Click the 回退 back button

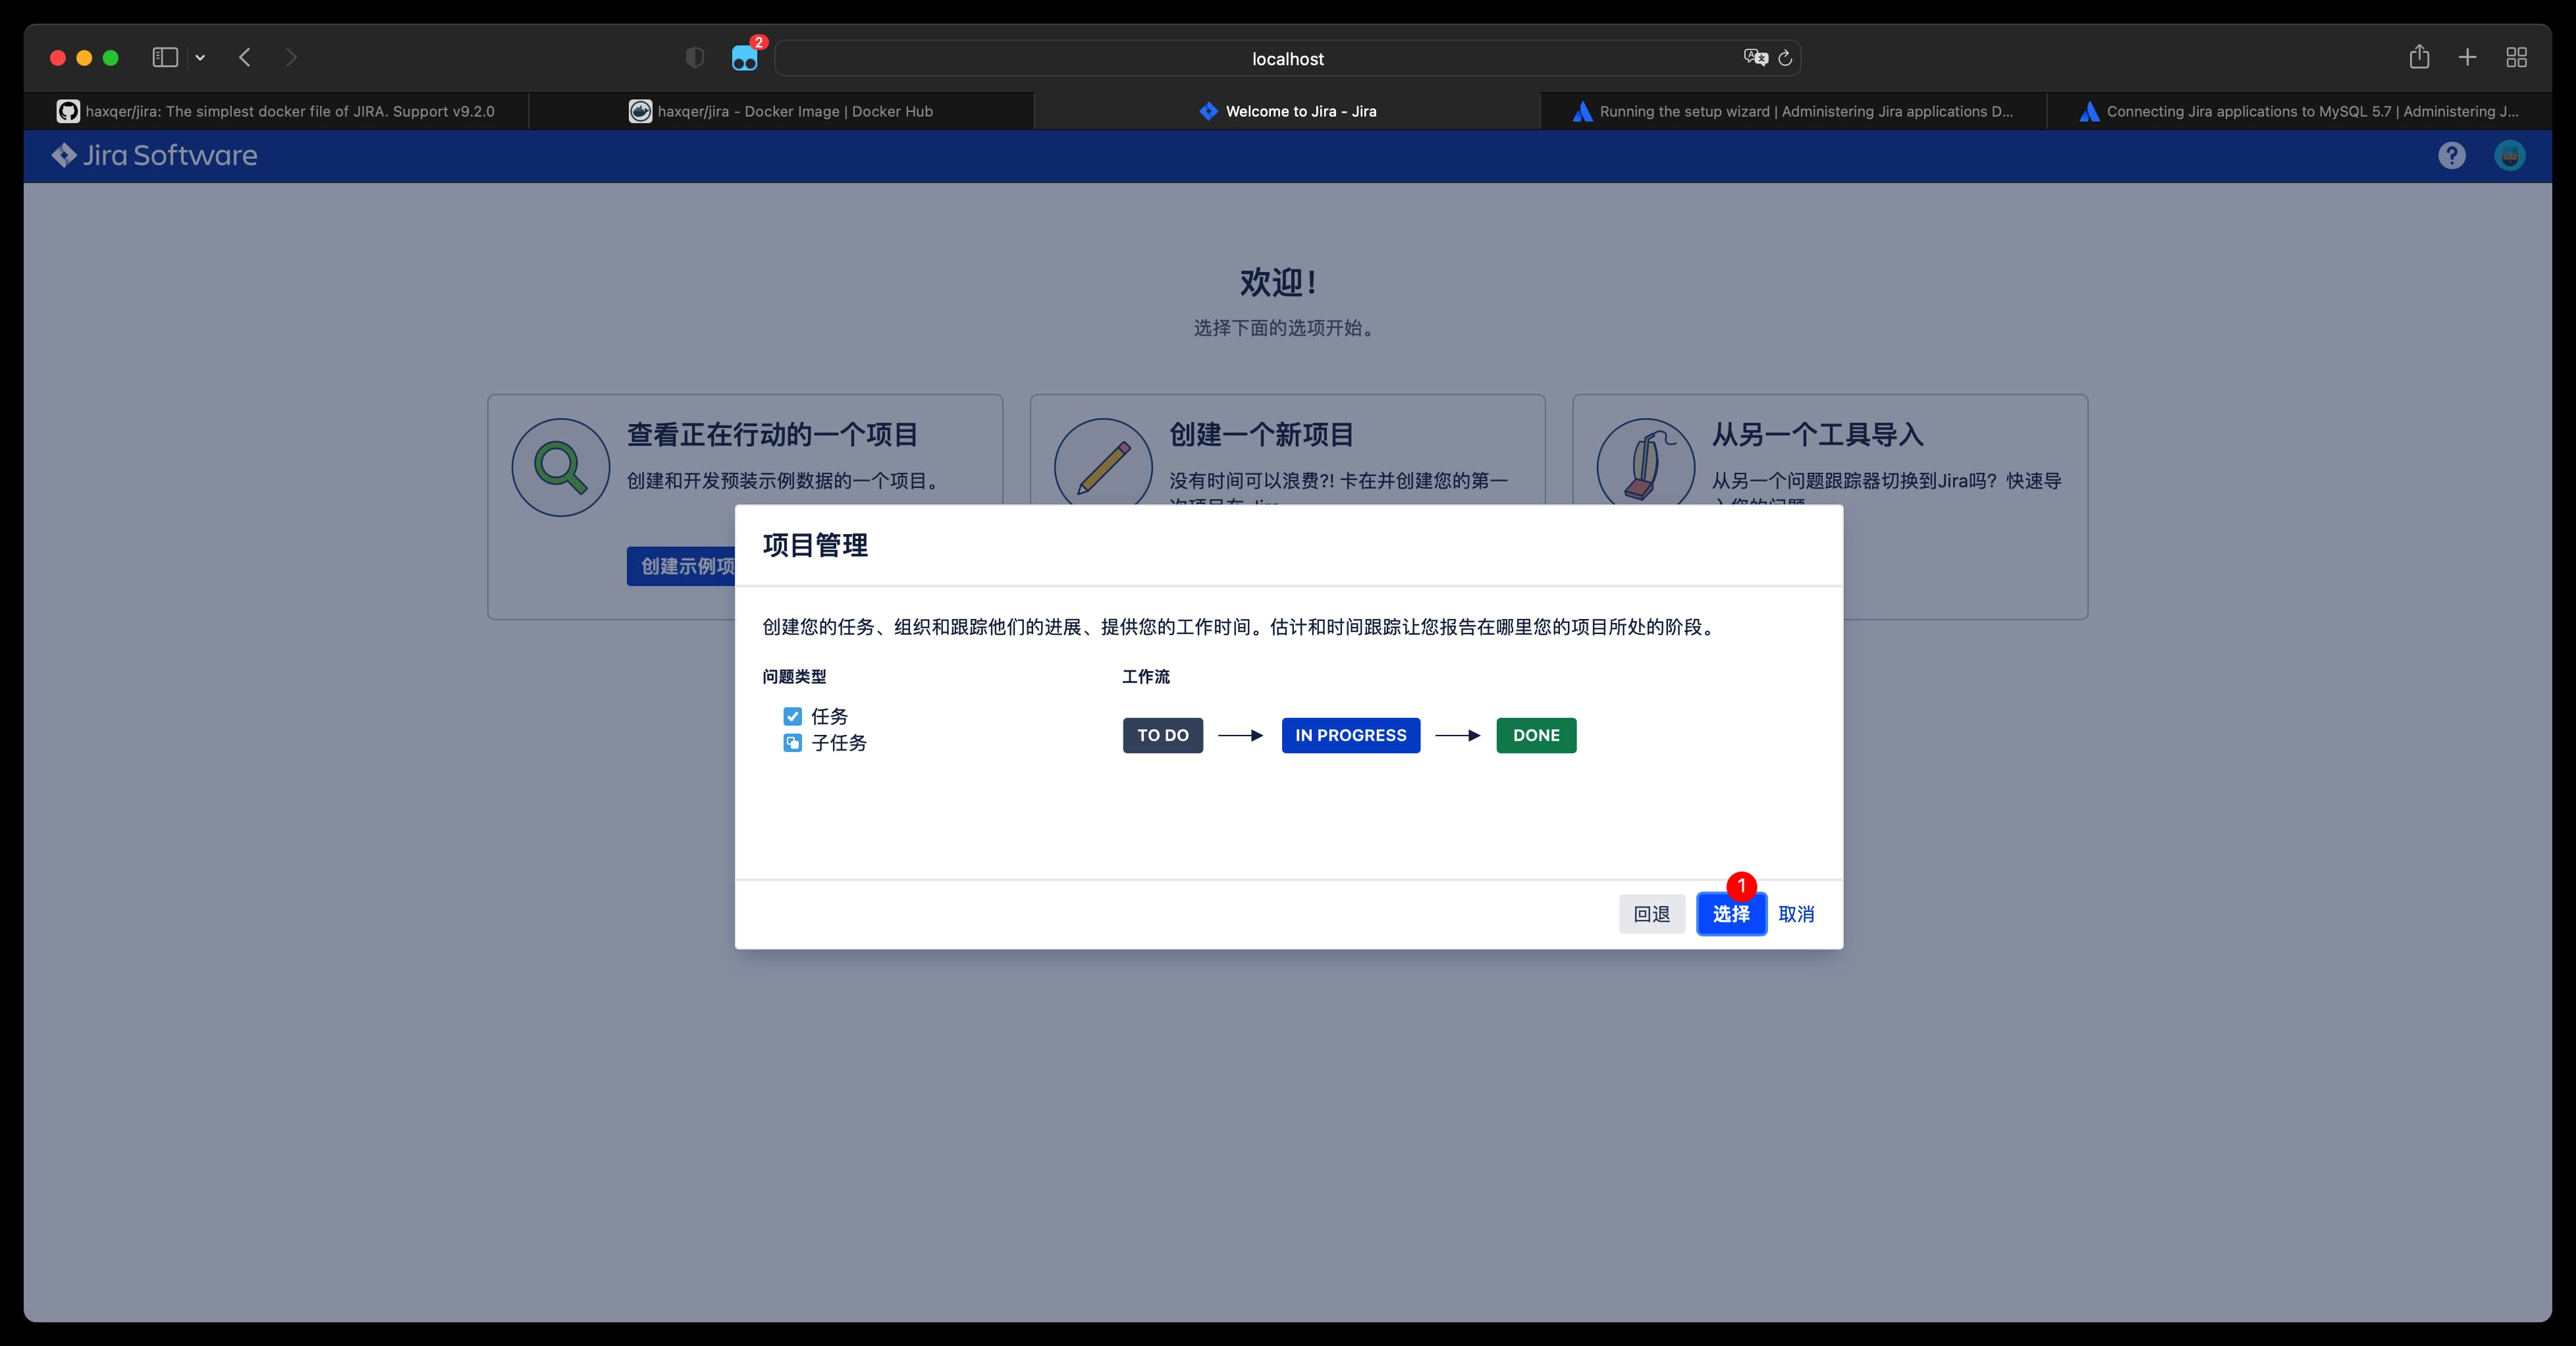pos(1651,914)
